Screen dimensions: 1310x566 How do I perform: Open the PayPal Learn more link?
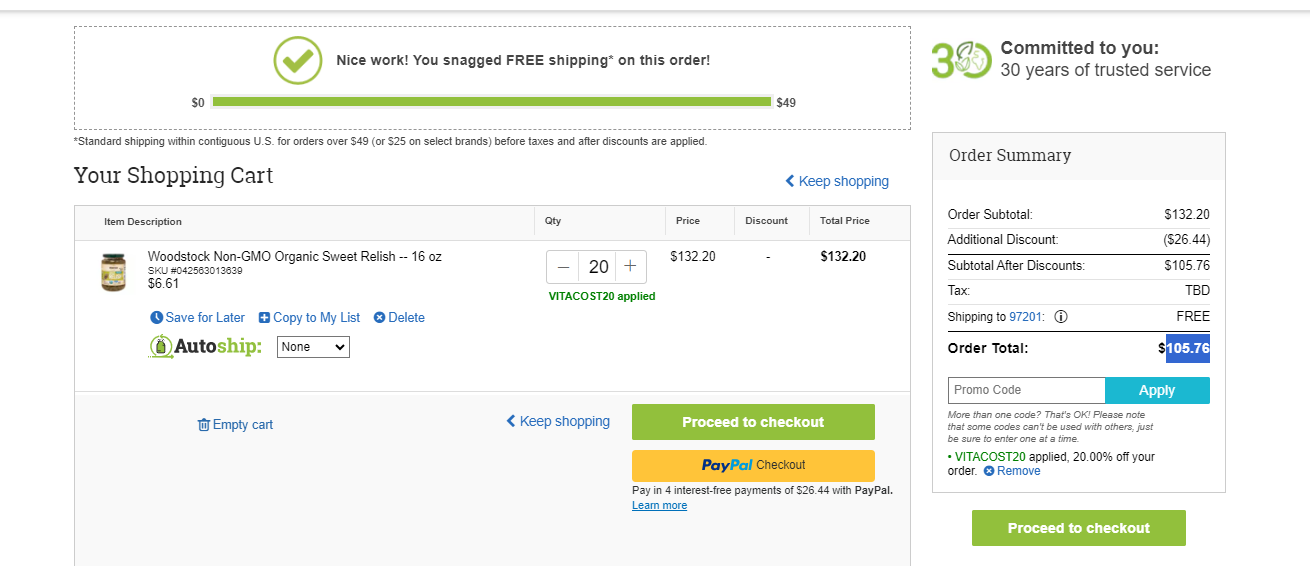[x=659, y=505]
